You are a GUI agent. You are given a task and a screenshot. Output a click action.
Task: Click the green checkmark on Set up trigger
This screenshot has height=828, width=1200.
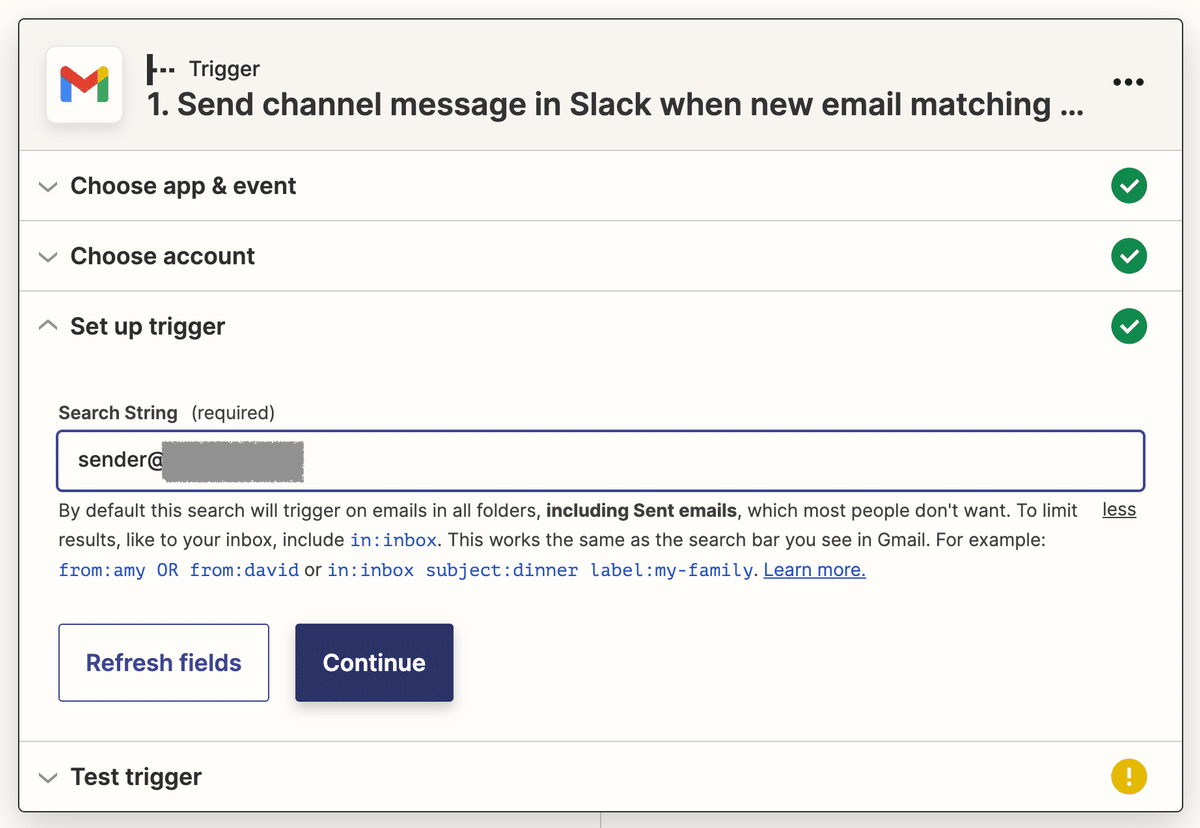click(1129, 326)
